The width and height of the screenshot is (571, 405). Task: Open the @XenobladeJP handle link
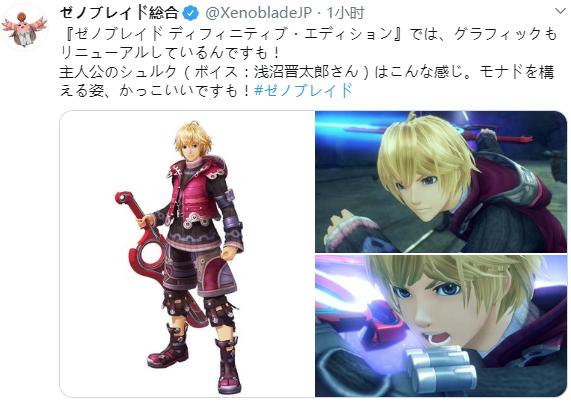pos(259,13)
